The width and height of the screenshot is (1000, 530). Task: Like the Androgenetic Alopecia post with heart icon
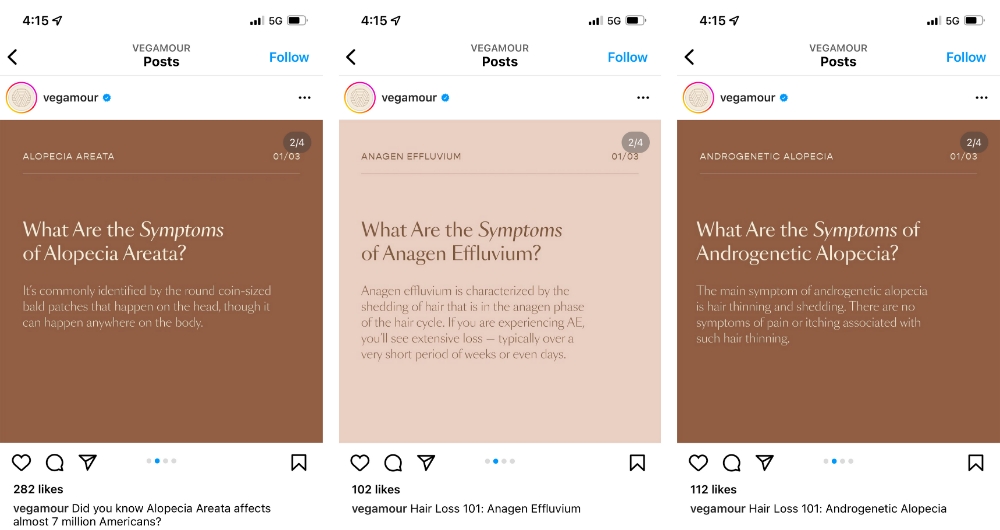coord(698,462)
